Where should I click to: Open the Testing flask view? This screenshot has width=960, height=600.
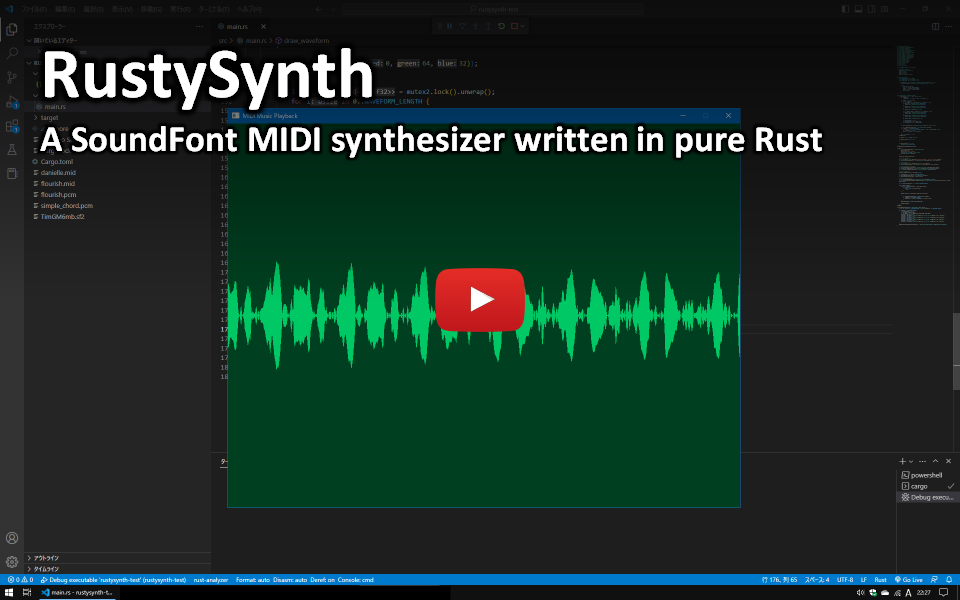(x=12, y=149)
